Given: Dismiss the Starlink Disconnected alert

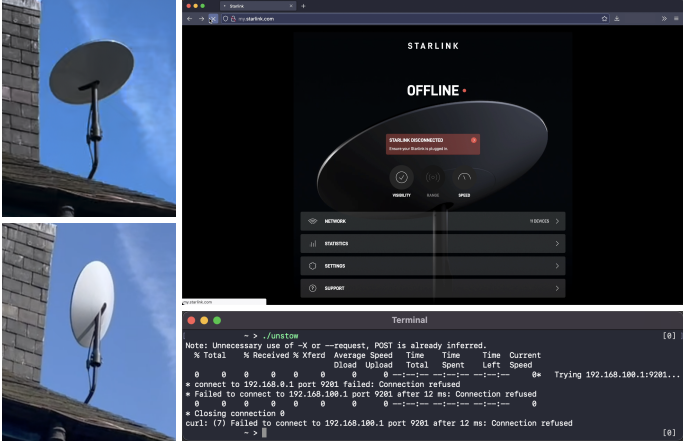Looking at the screenshot, I should 473,140.
